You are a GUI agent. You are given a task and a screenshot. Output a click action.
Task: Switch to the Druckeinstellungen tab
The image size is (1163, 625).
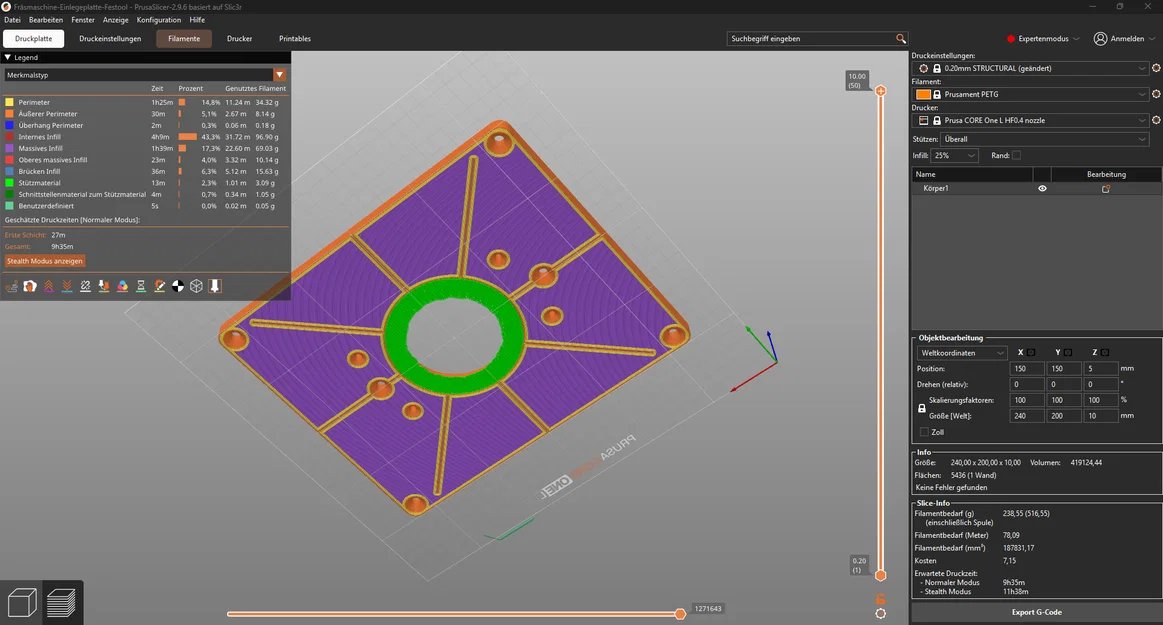coord(110,39)
